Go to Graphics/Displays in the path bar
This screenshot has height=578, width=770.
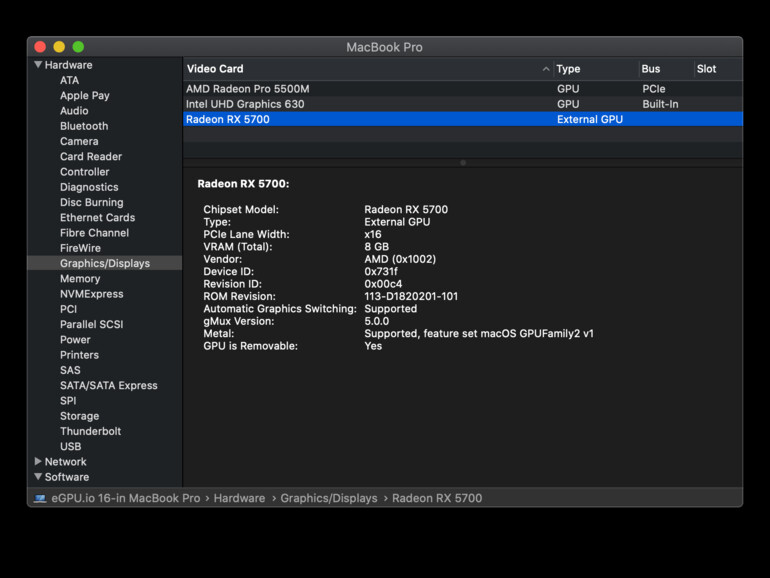pos(329,498)
